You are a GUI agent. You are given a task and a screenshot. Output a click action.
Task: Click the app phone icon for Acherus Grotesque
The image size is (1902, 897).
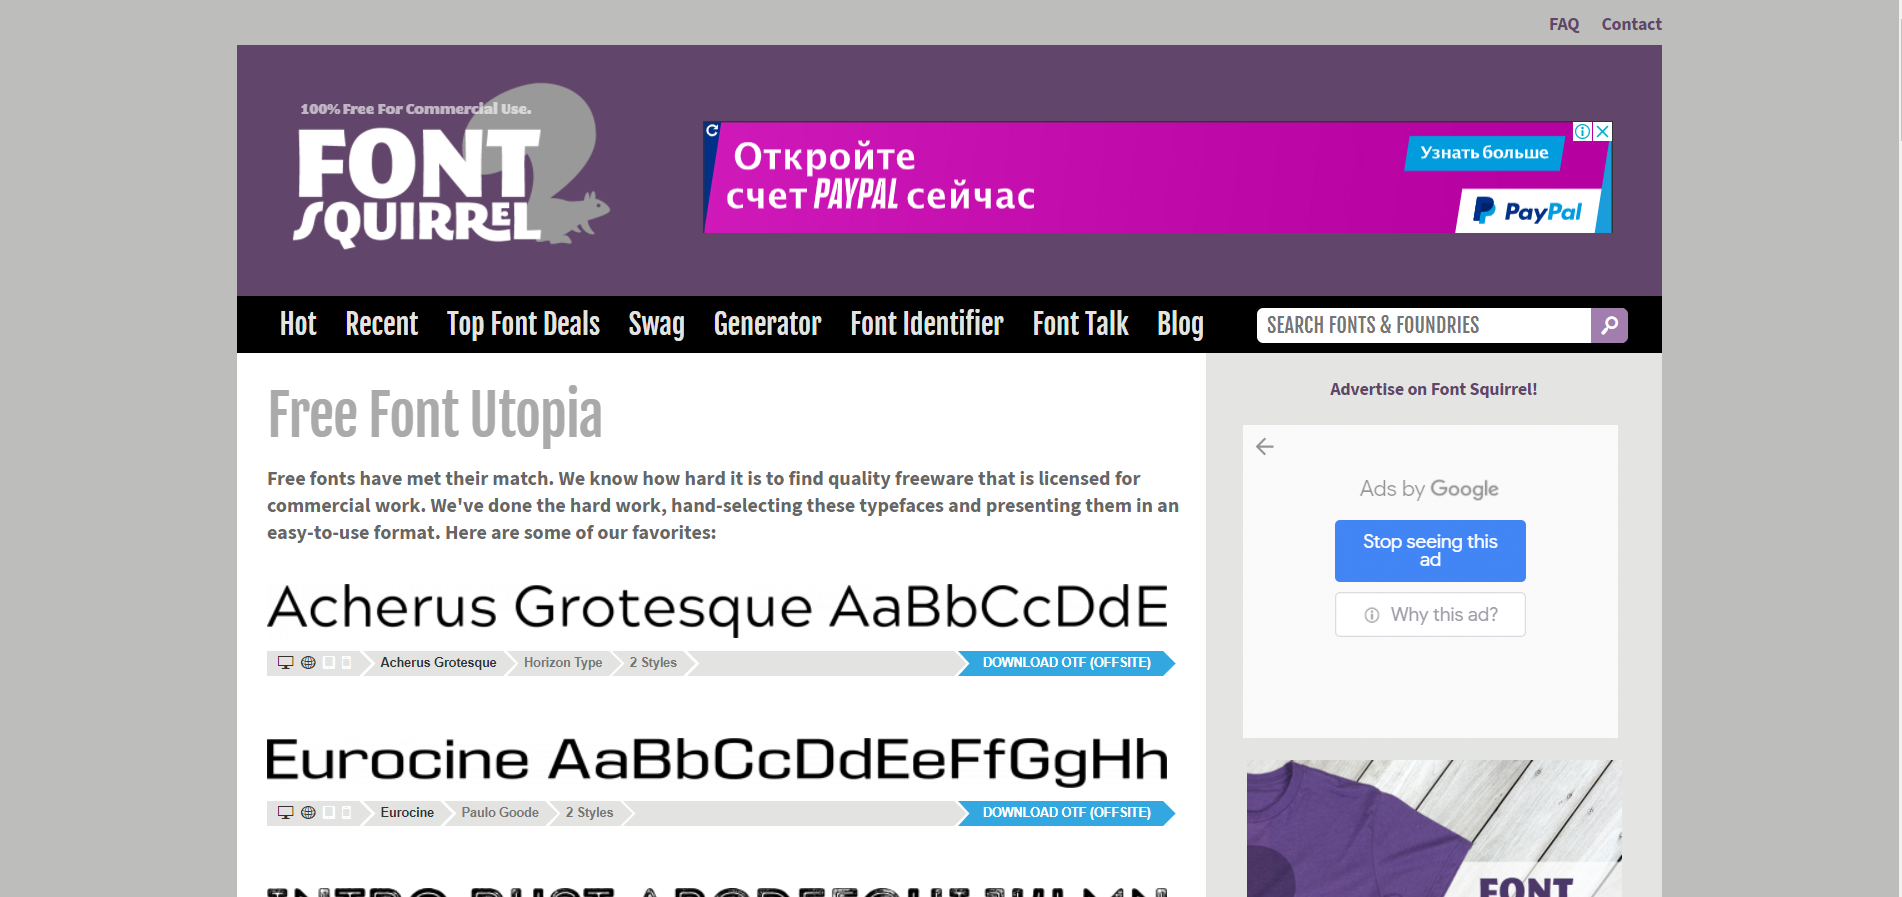click(346, 662)
